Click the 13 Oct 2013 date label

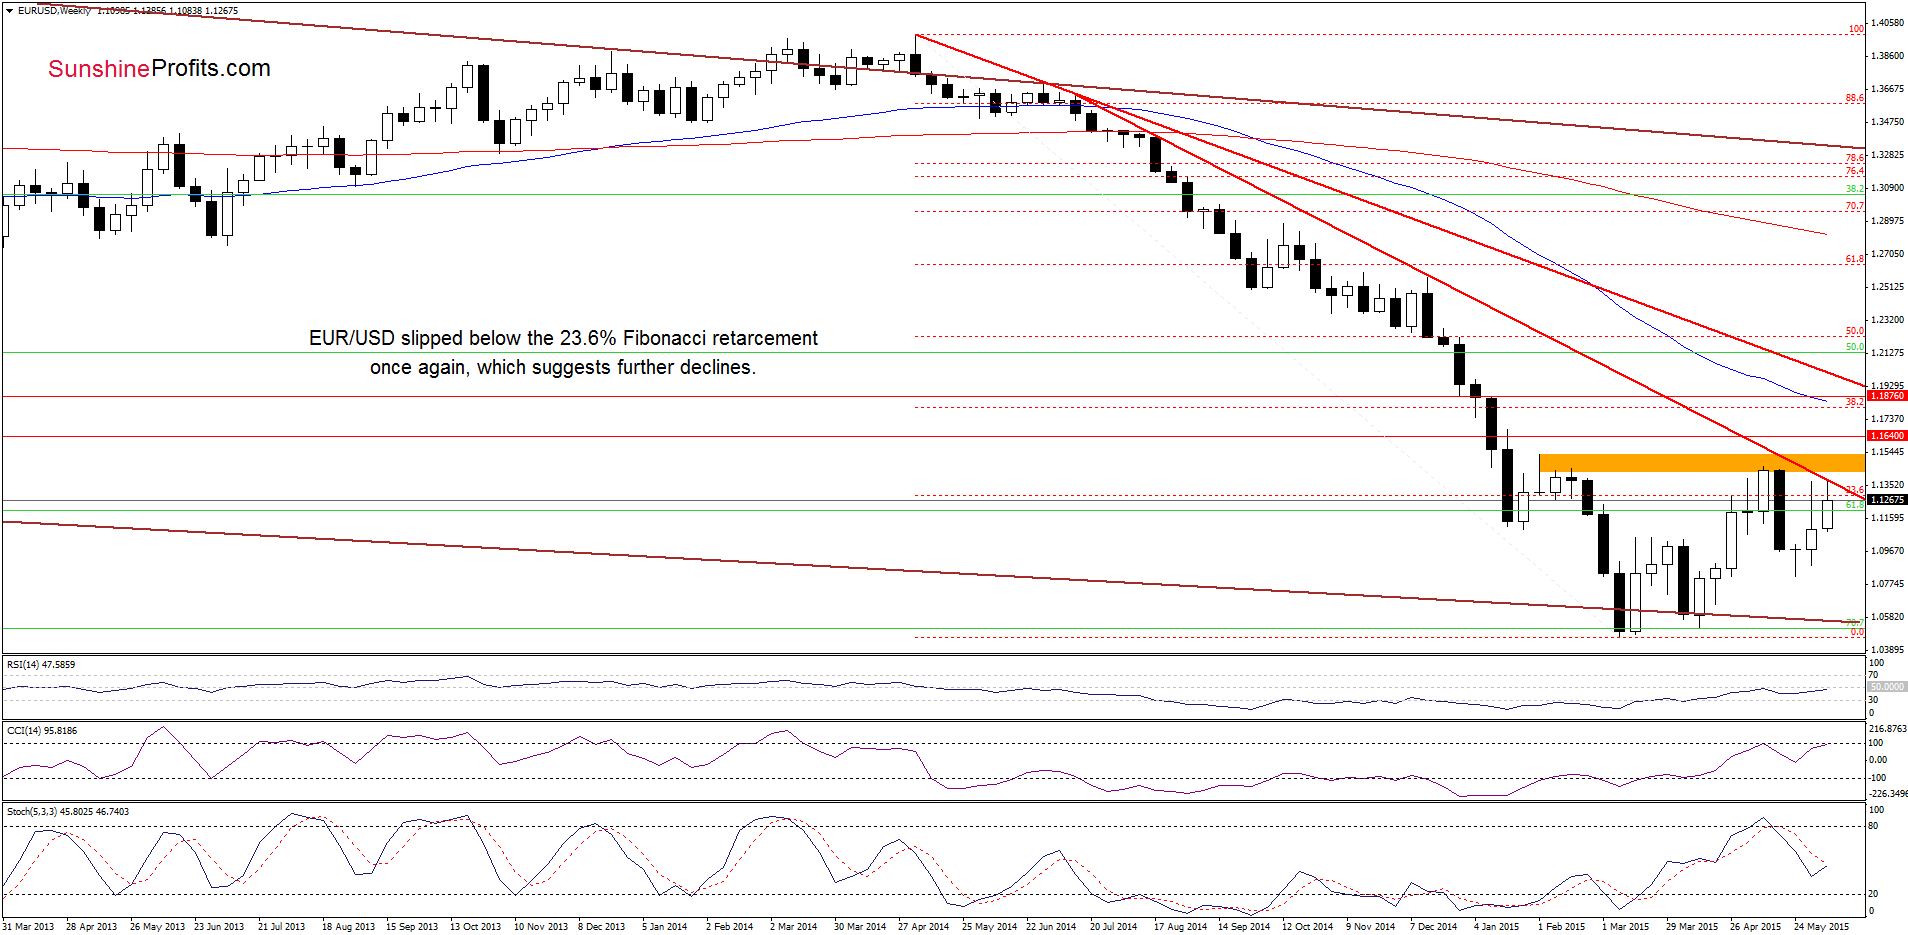[x=476, y=927]
